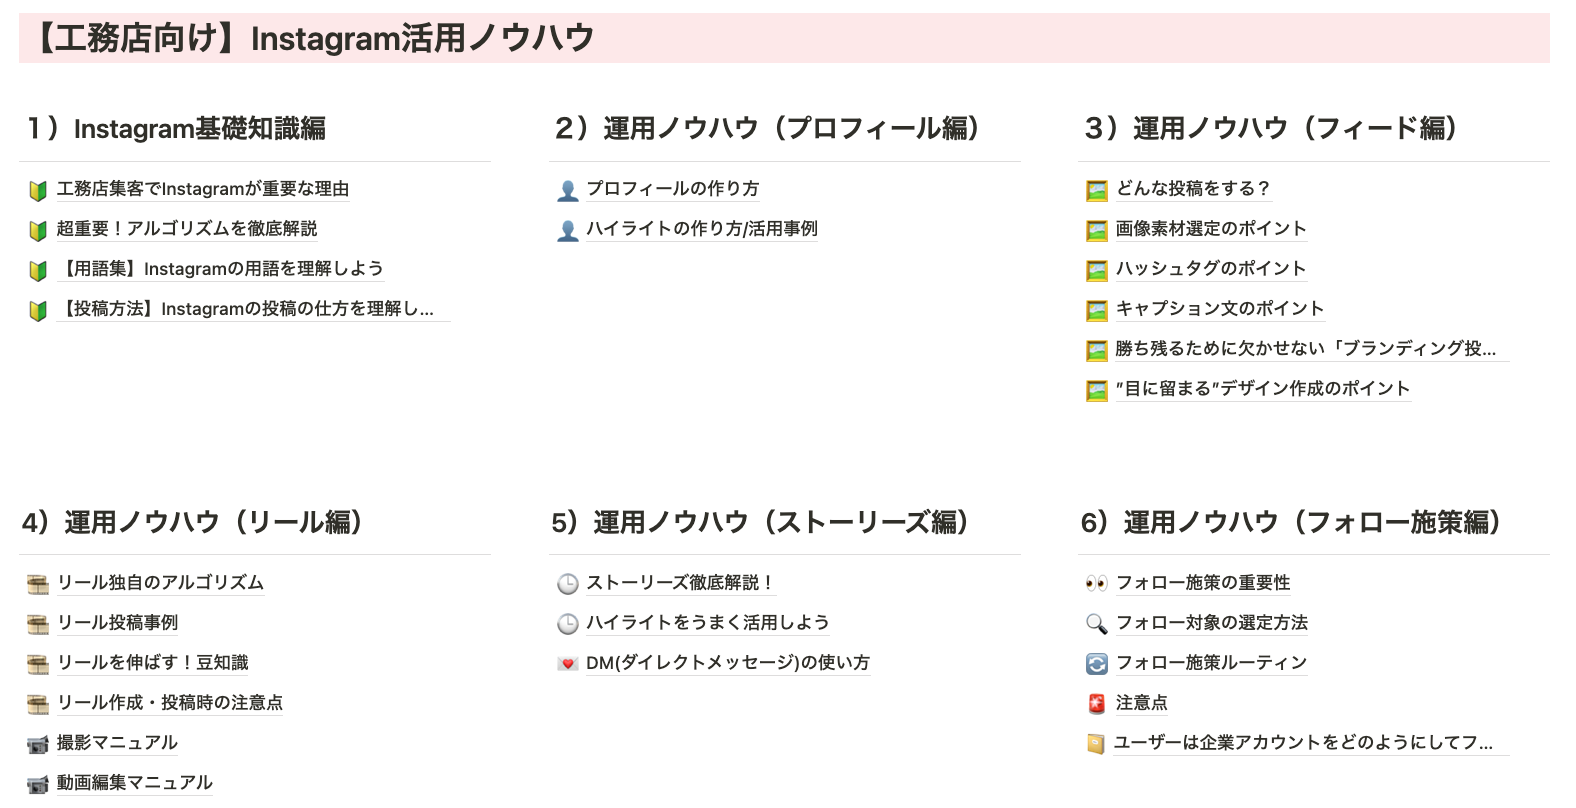
Task: Open 動画編集マニュアル page link
Action: [x=135, y=783]
